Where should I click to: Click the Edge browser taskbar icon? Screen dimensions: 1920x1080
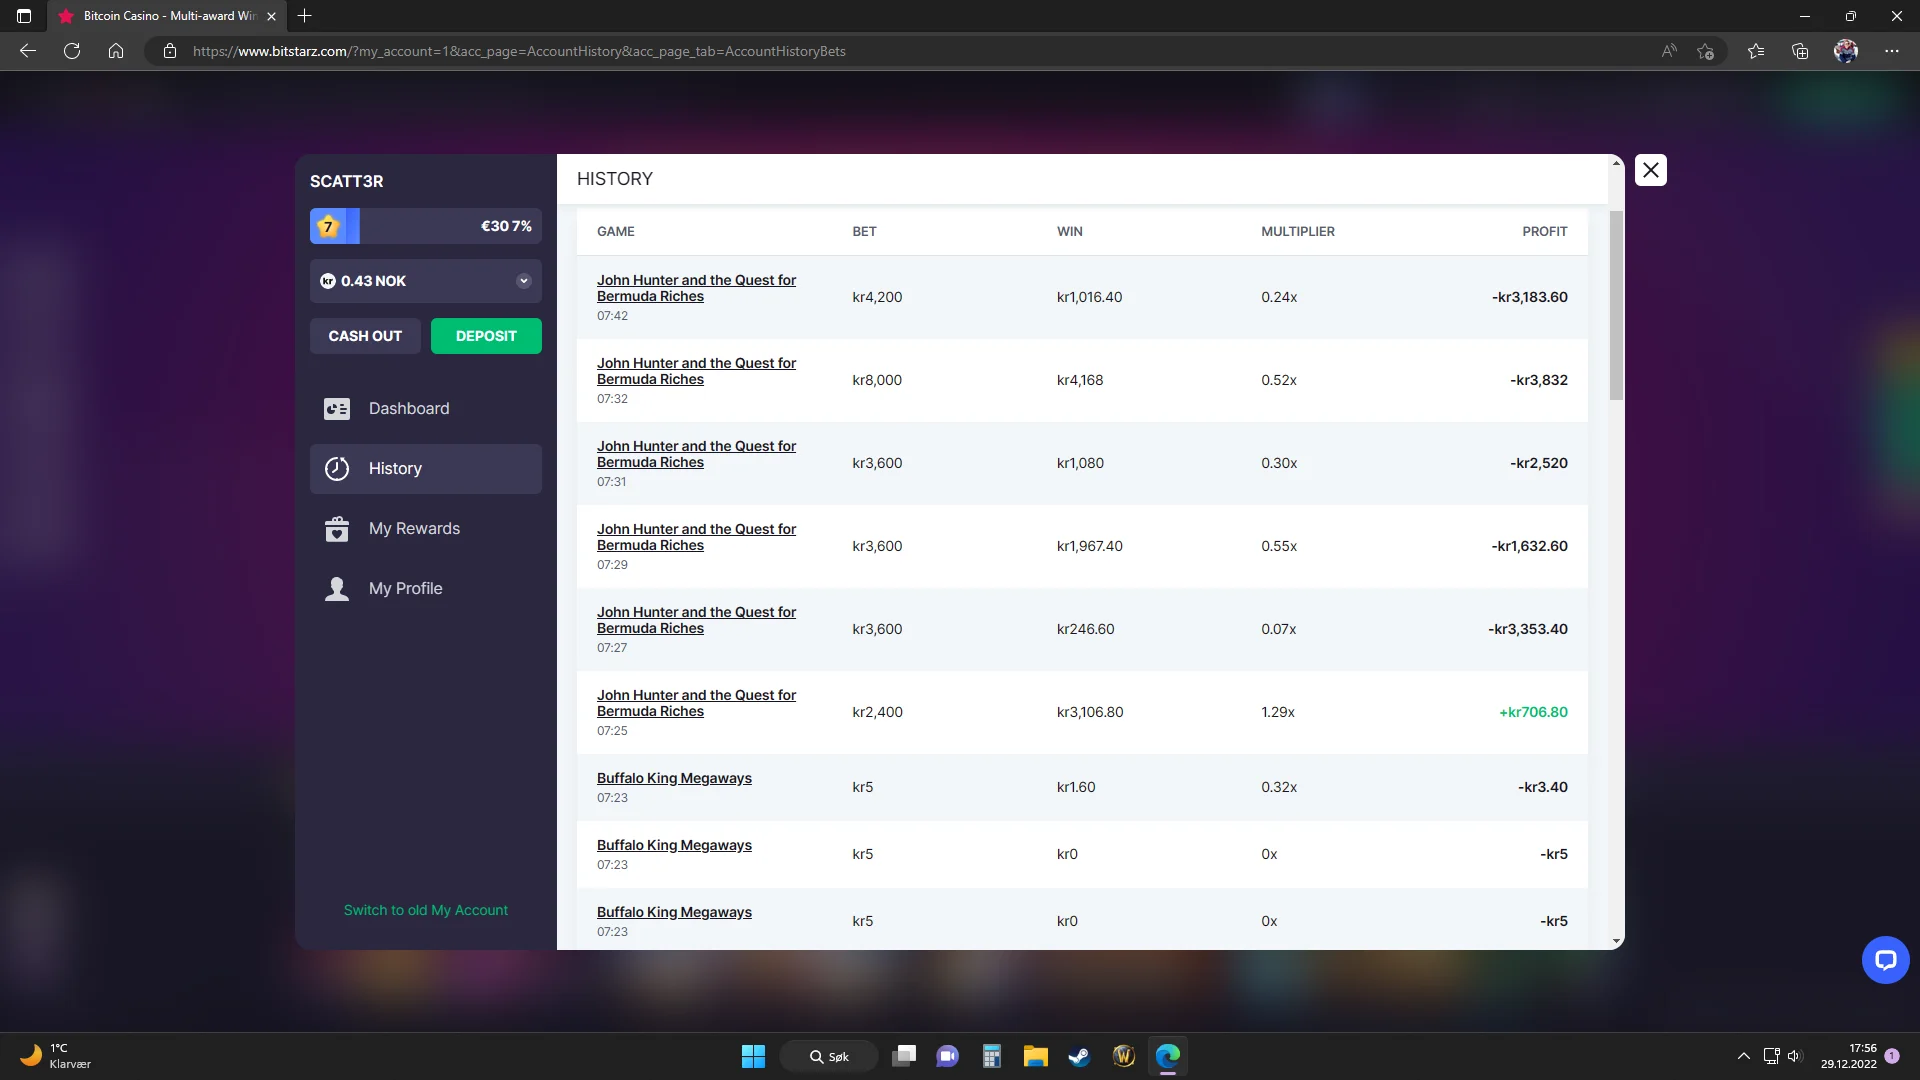click(x=1167, y=1056)
